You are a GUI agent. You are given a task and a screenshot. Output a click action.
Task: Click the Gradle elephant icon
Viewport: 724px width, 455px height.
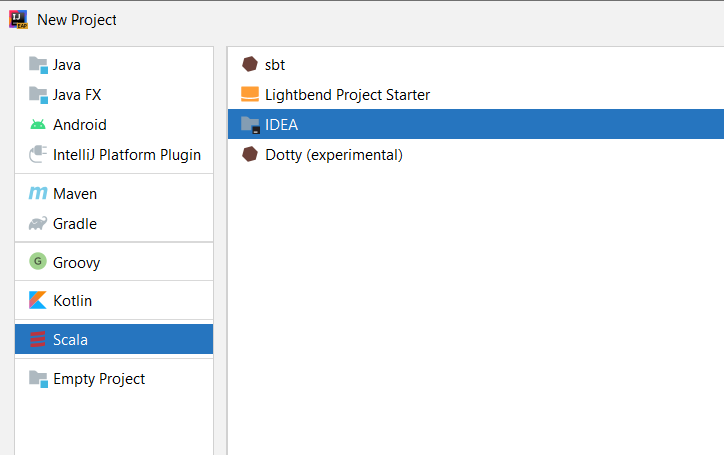(38, 224)
